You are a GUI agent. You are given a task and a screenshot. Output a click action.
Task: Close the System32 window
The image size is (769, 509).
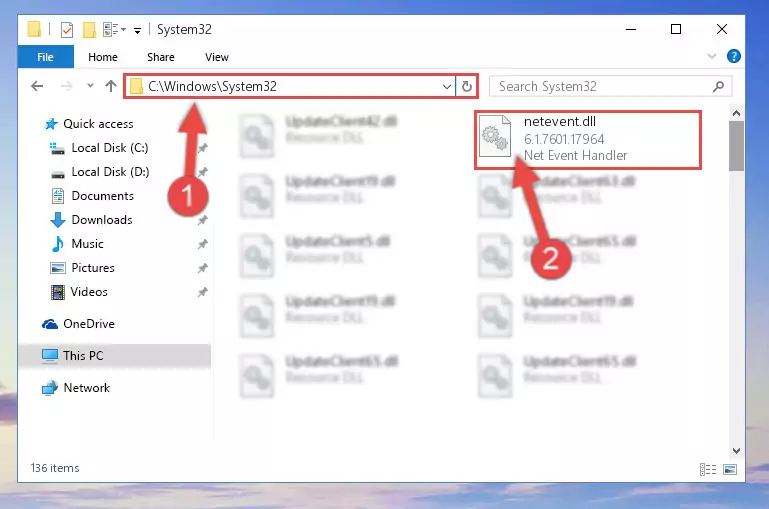(721, 29)
